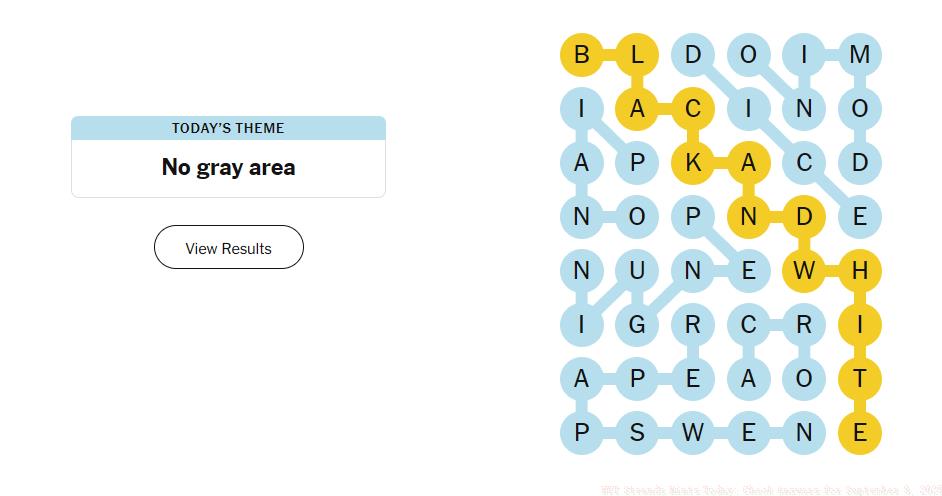
Task: Click the watermark text at bottom right
Action: pyautogui.click(x=770, y=490)
